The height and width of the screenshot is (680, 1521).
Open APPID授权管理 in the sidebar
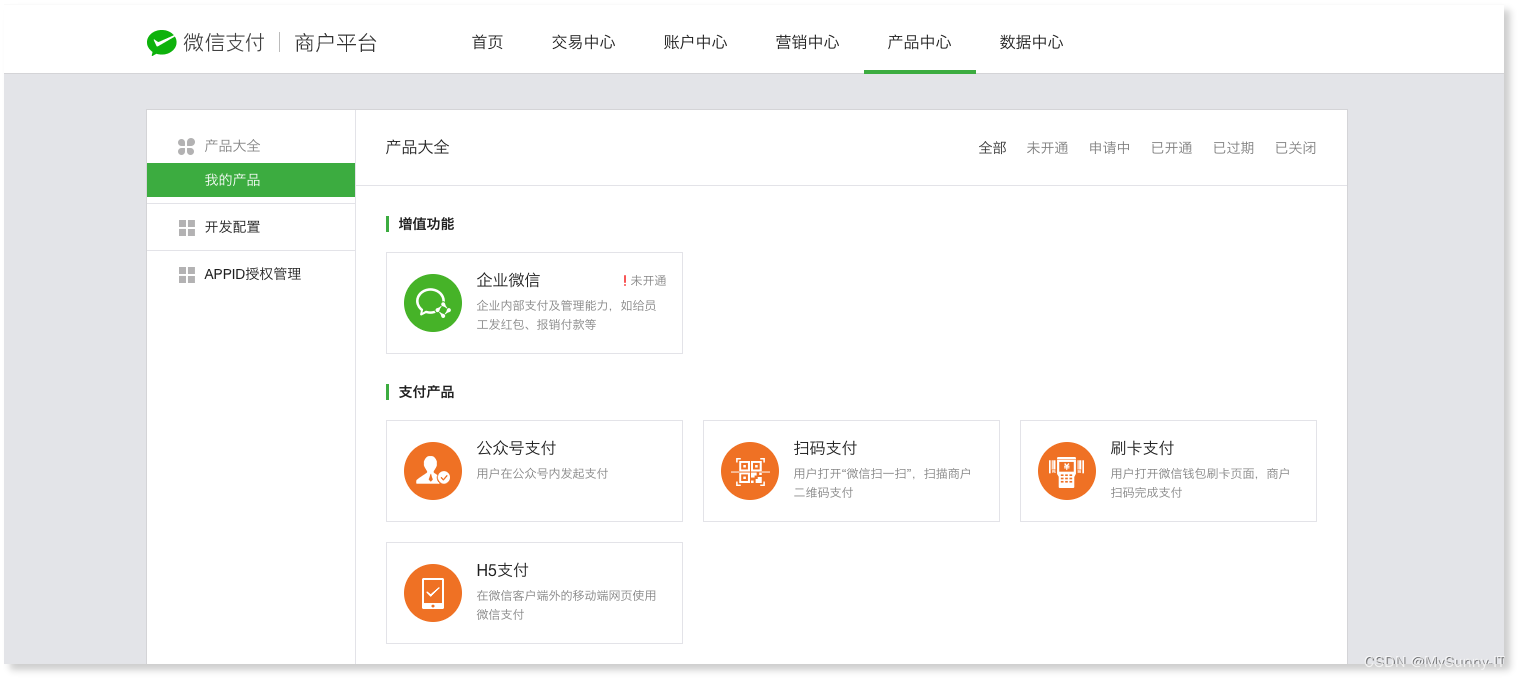pyautogui.click(x=251, y=274)
